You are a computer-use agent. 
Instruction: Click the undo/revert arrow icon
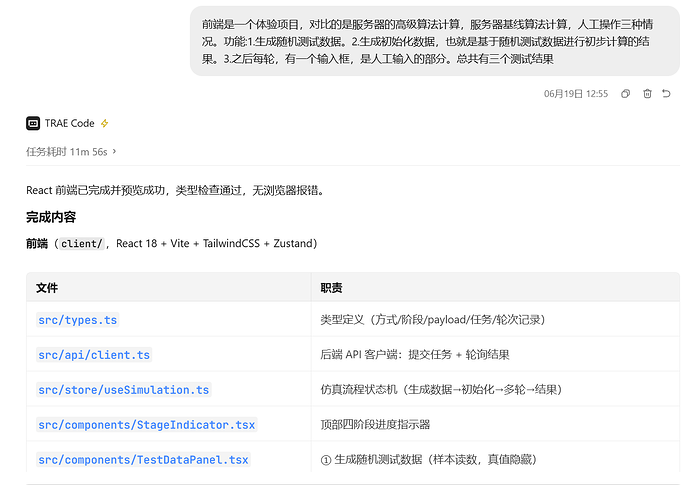coord(666,94)
